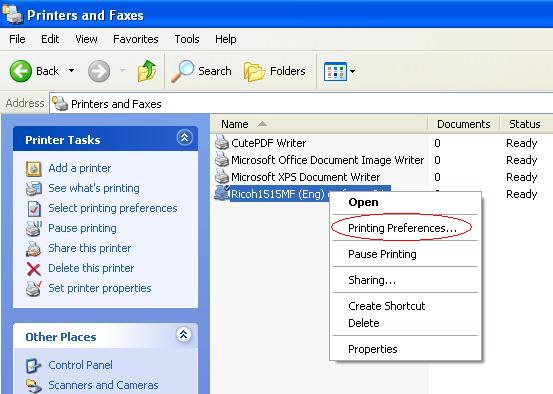Click the Delete this printer link
This screenshot has height=394, width=553.
click(x=91, y=268)
